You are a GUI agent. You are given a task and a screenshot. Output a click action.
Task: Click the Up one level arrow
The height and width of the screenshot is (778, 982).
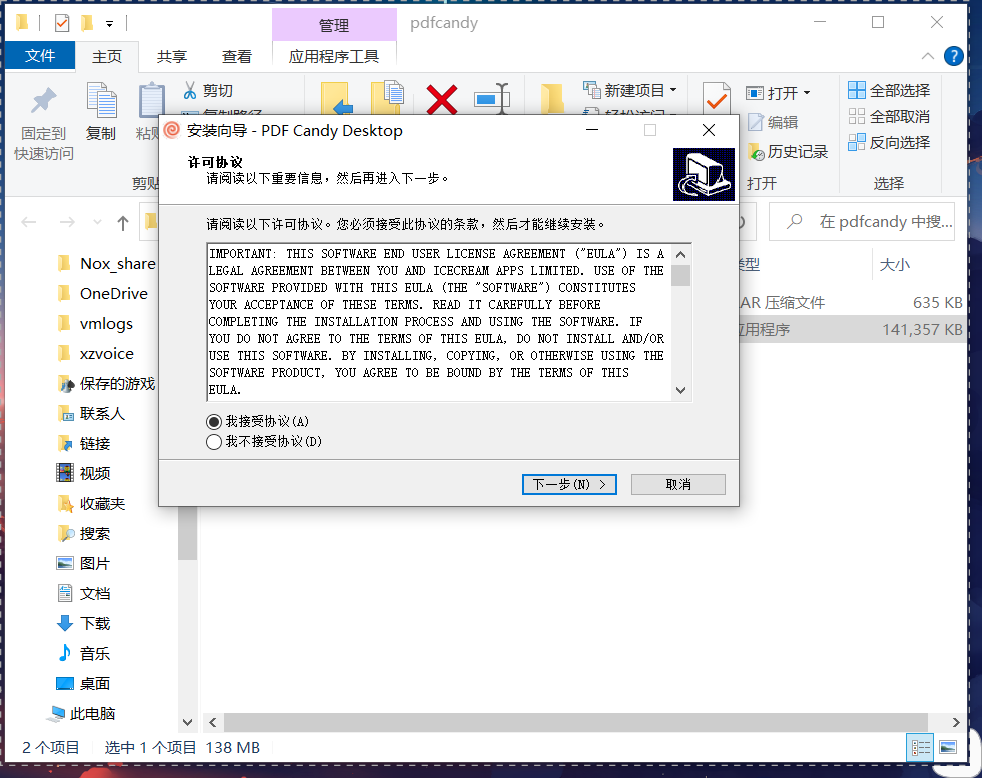pyautogui.click(x=123, y=222)
